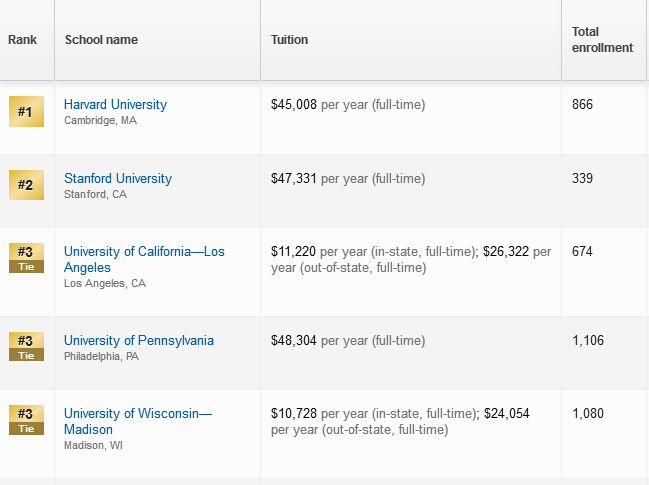Click Pennsylvania's 1,106 enrollment value

(x=588, y=341)
